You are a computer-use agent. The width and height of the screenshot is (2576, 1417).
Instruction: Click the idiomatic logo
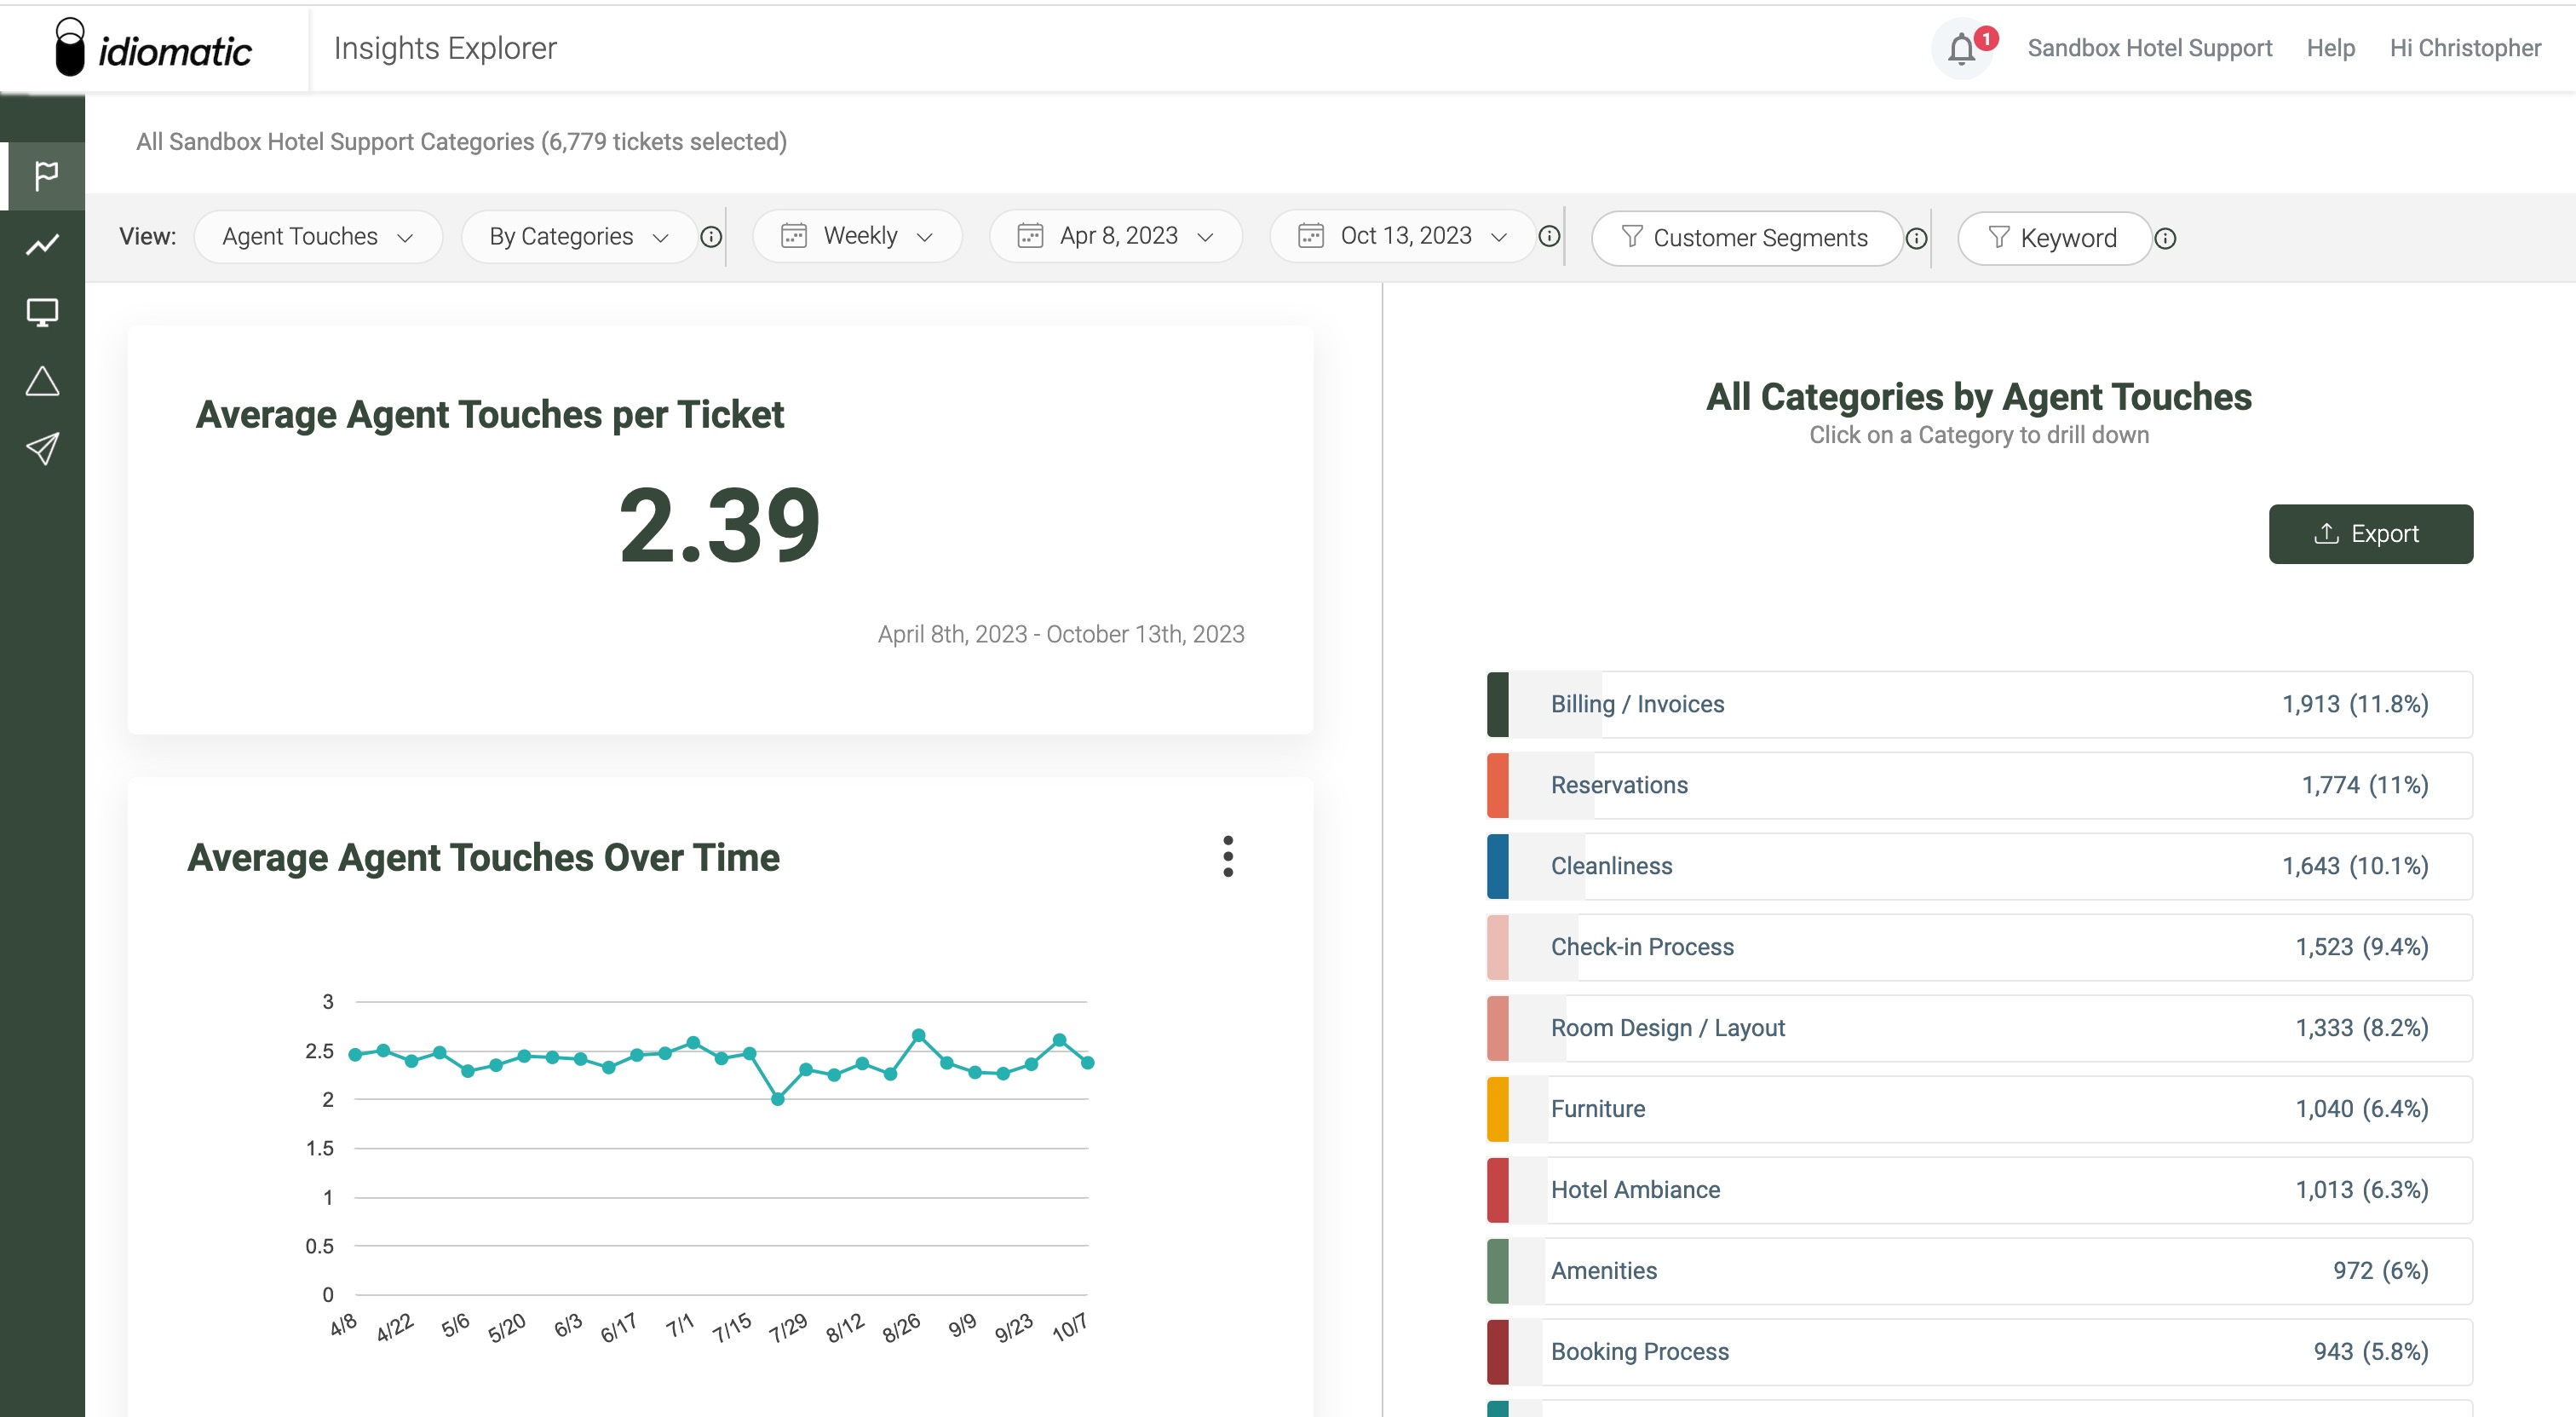pos(154,48)
